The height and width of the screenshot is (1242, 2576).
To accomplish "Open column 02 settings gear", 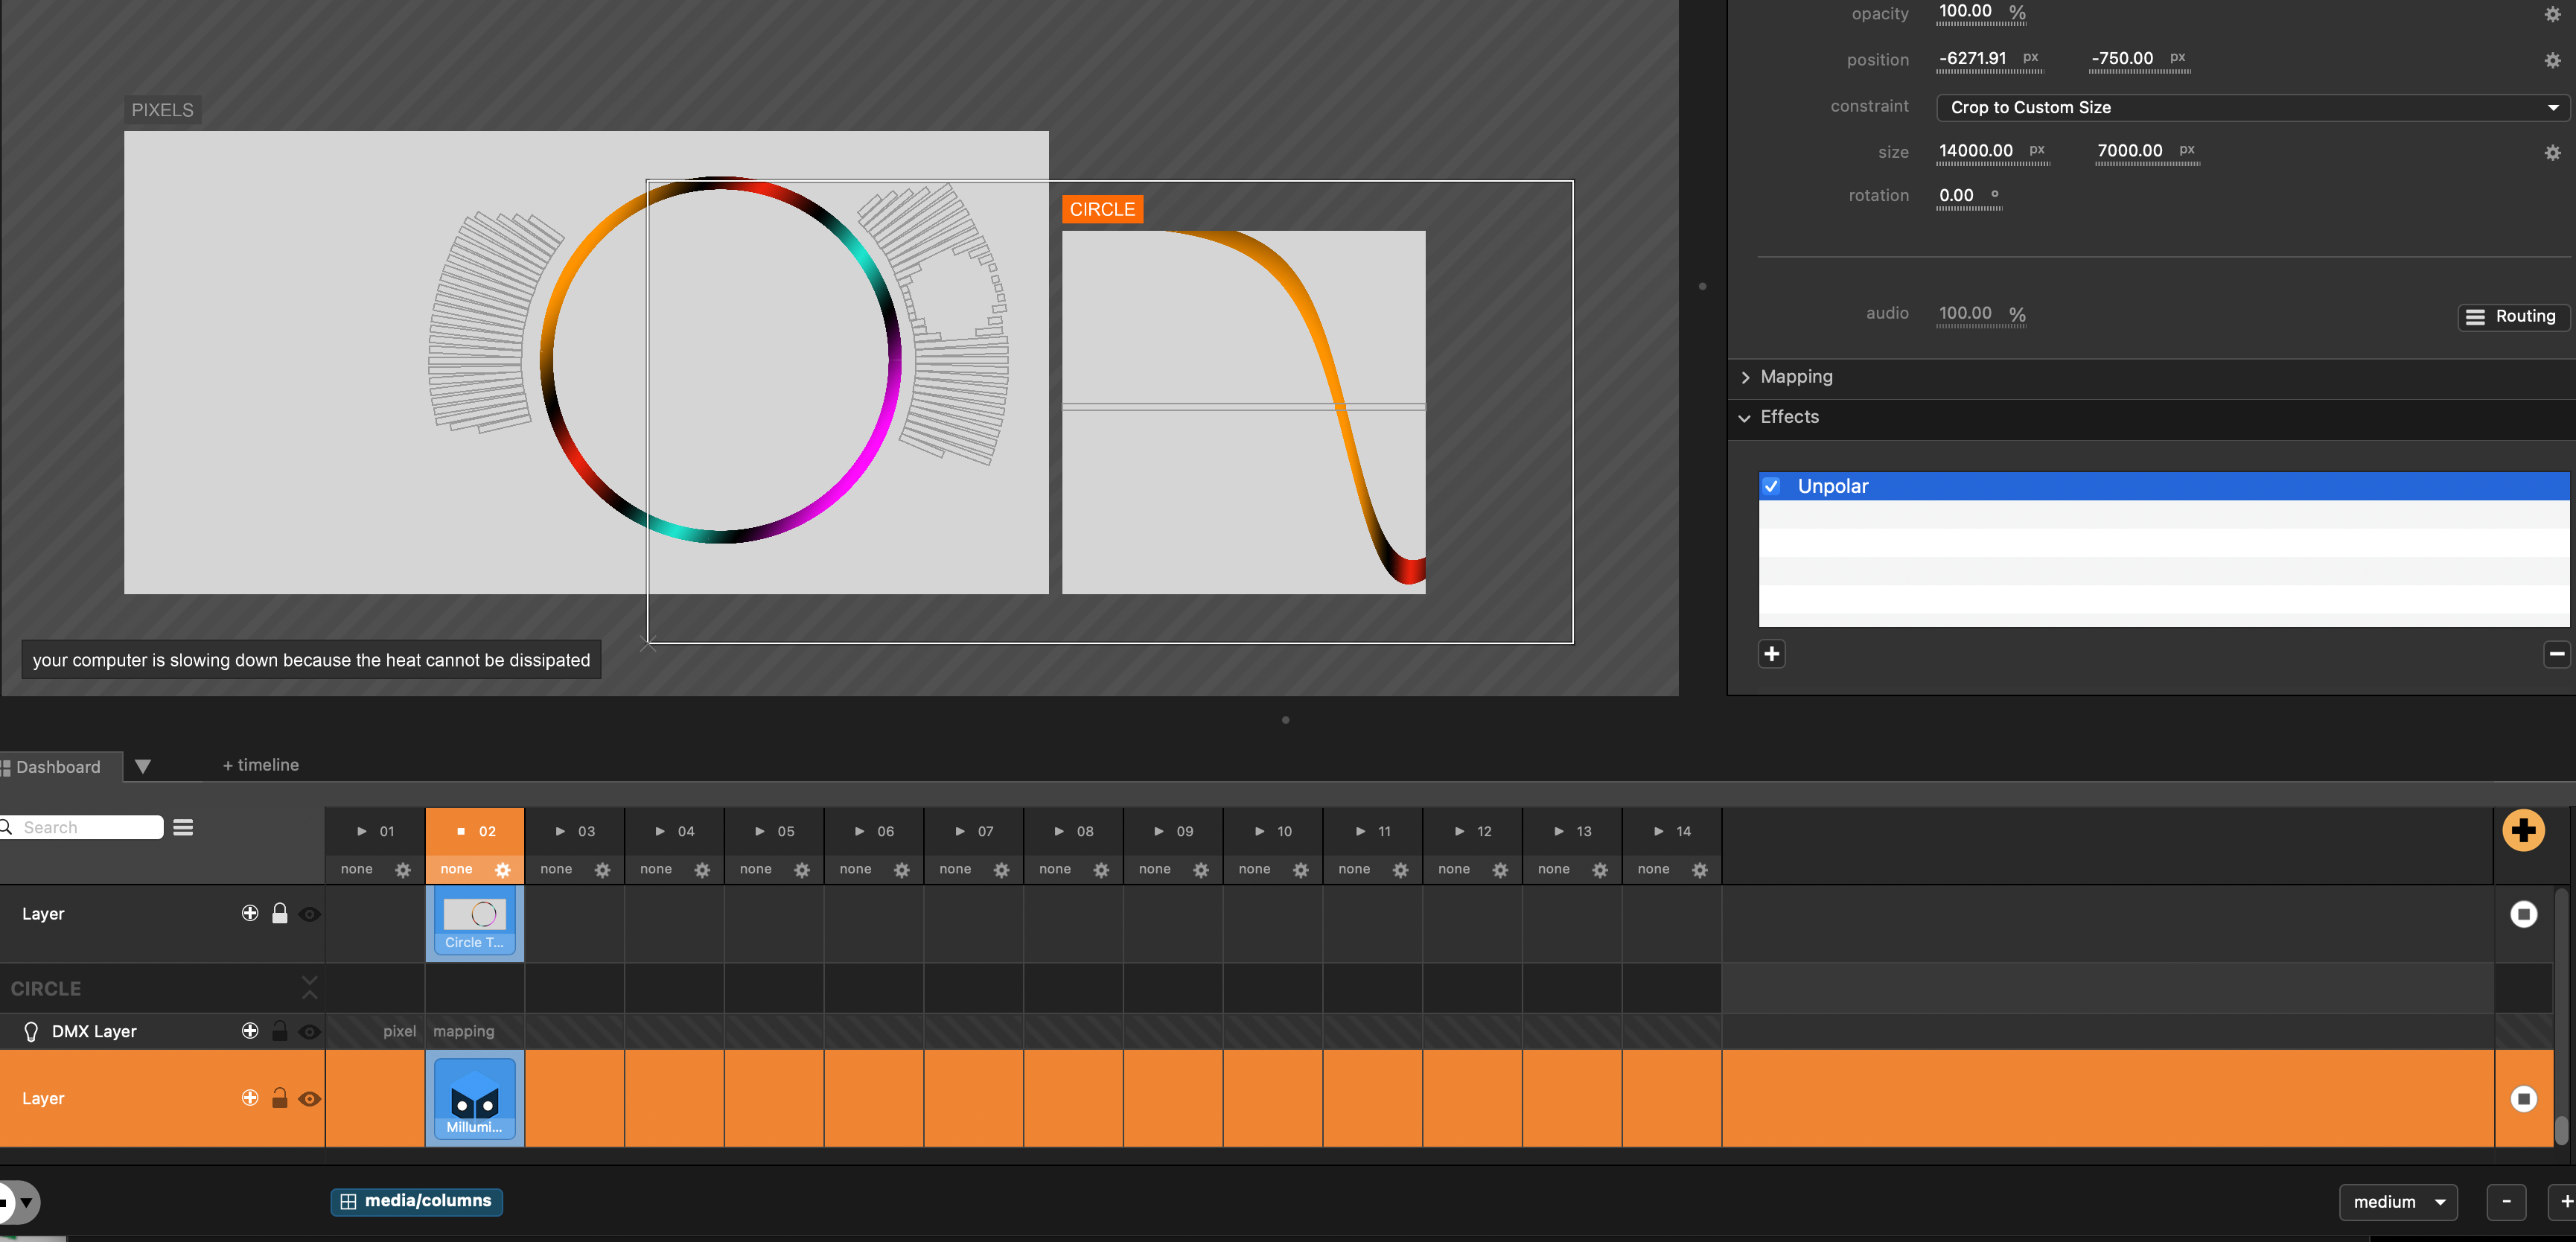I will (502, 870).
